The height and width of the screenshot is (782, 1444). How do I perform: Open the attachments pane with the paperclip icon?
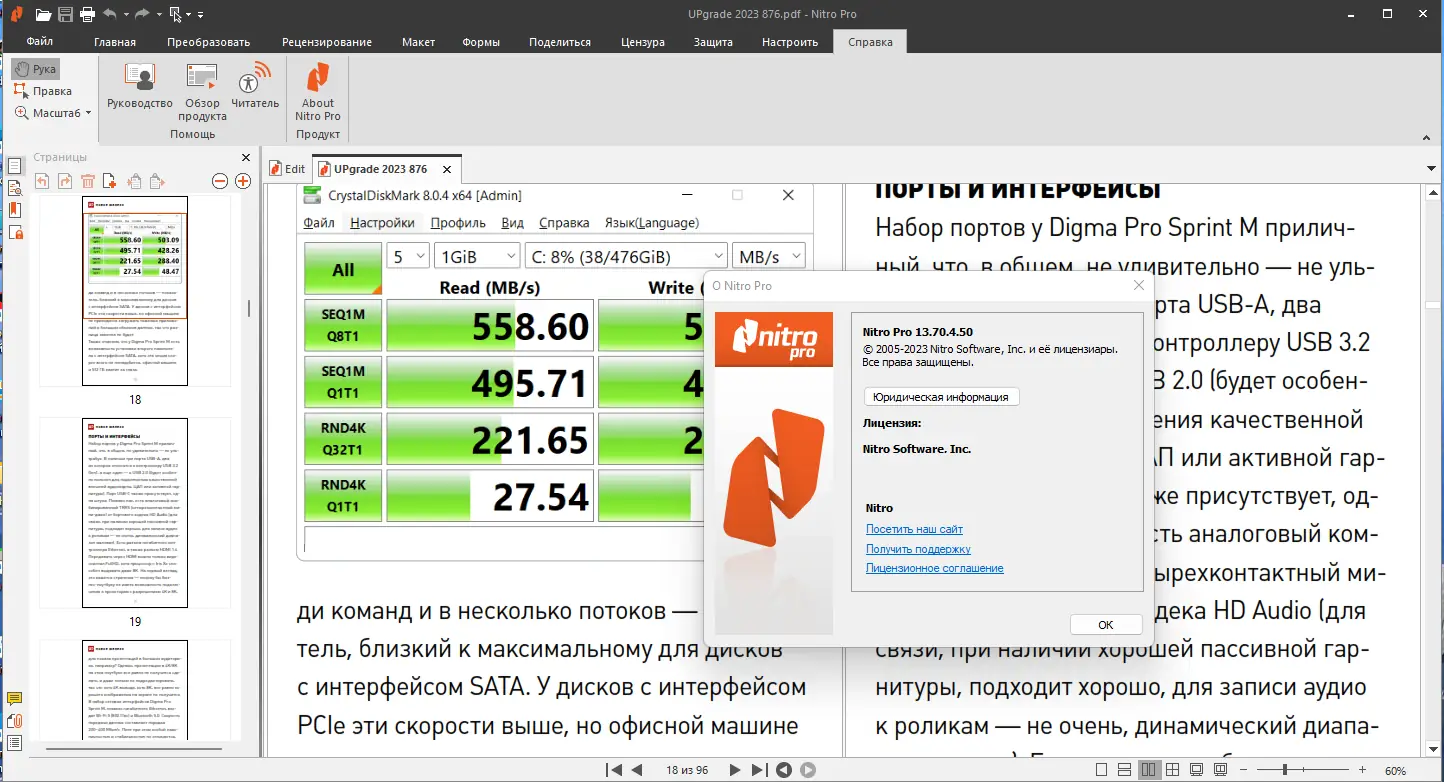(15, 720)
